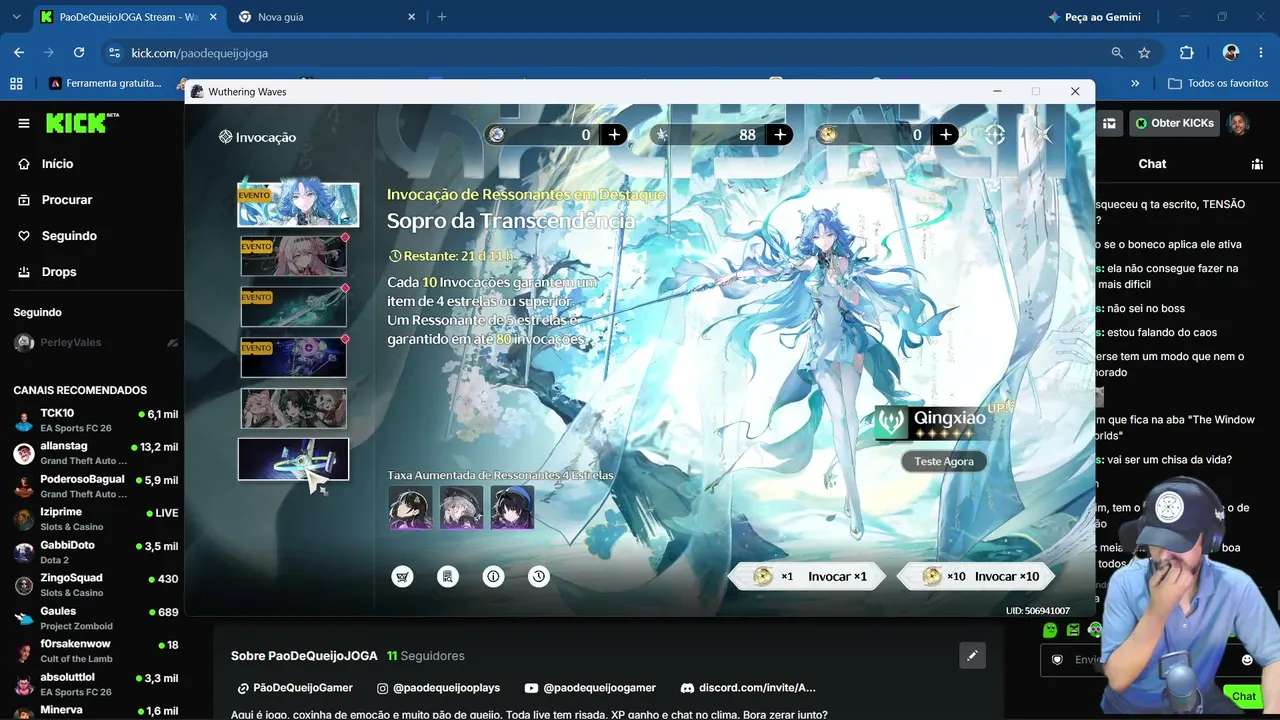This screenshot has width=1280, height=720.
Task: Open the Ferramenta gratuita bookmark
Action: 105,83
